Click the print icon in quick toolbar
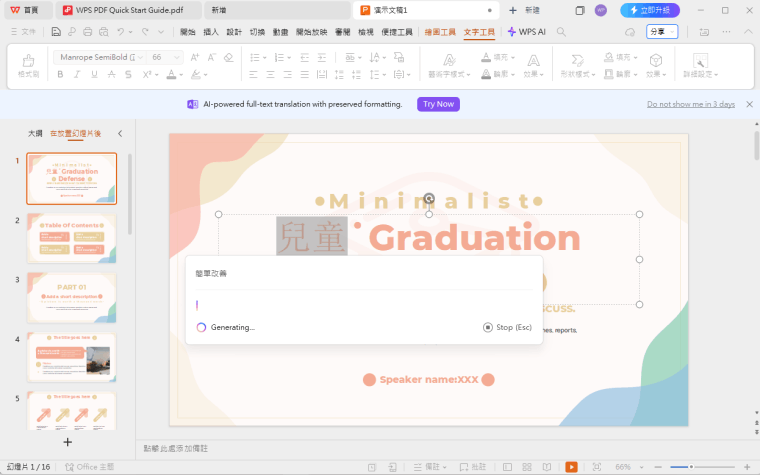Viewport: 760px width, 475px height. point(88,32)
